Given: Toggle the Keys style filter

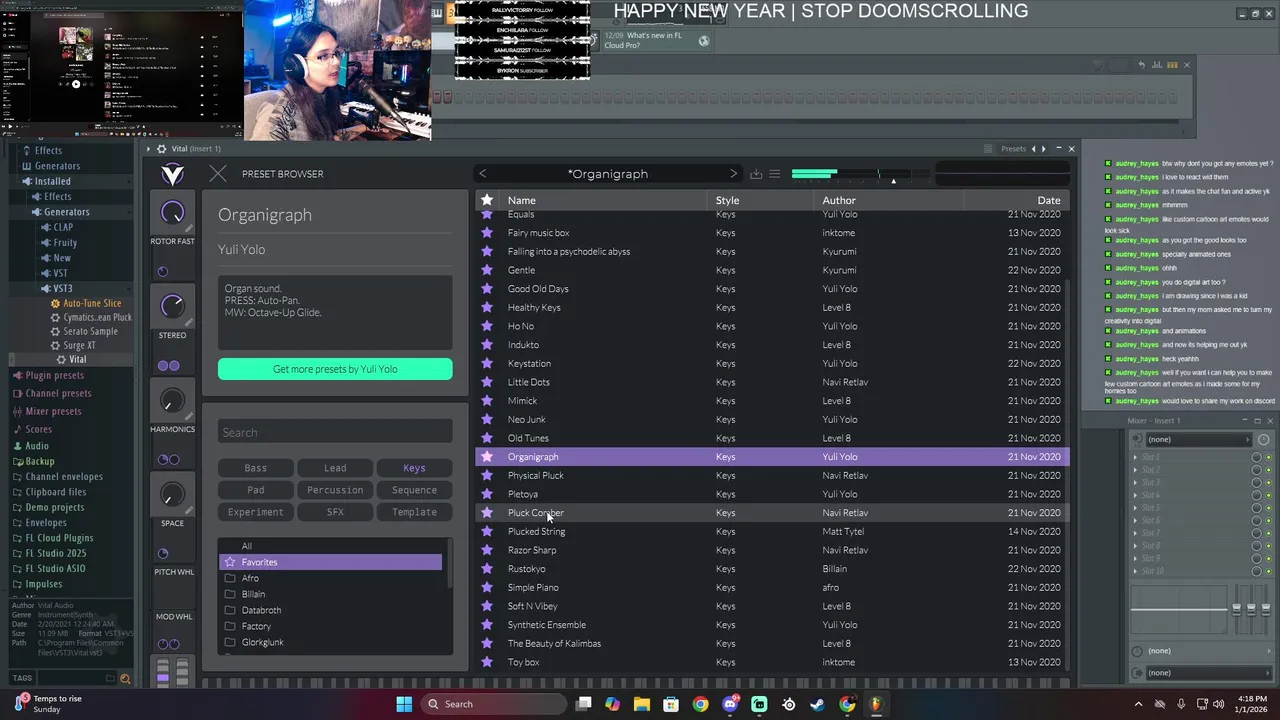Looking at the screenshot, I should point(414,468).
